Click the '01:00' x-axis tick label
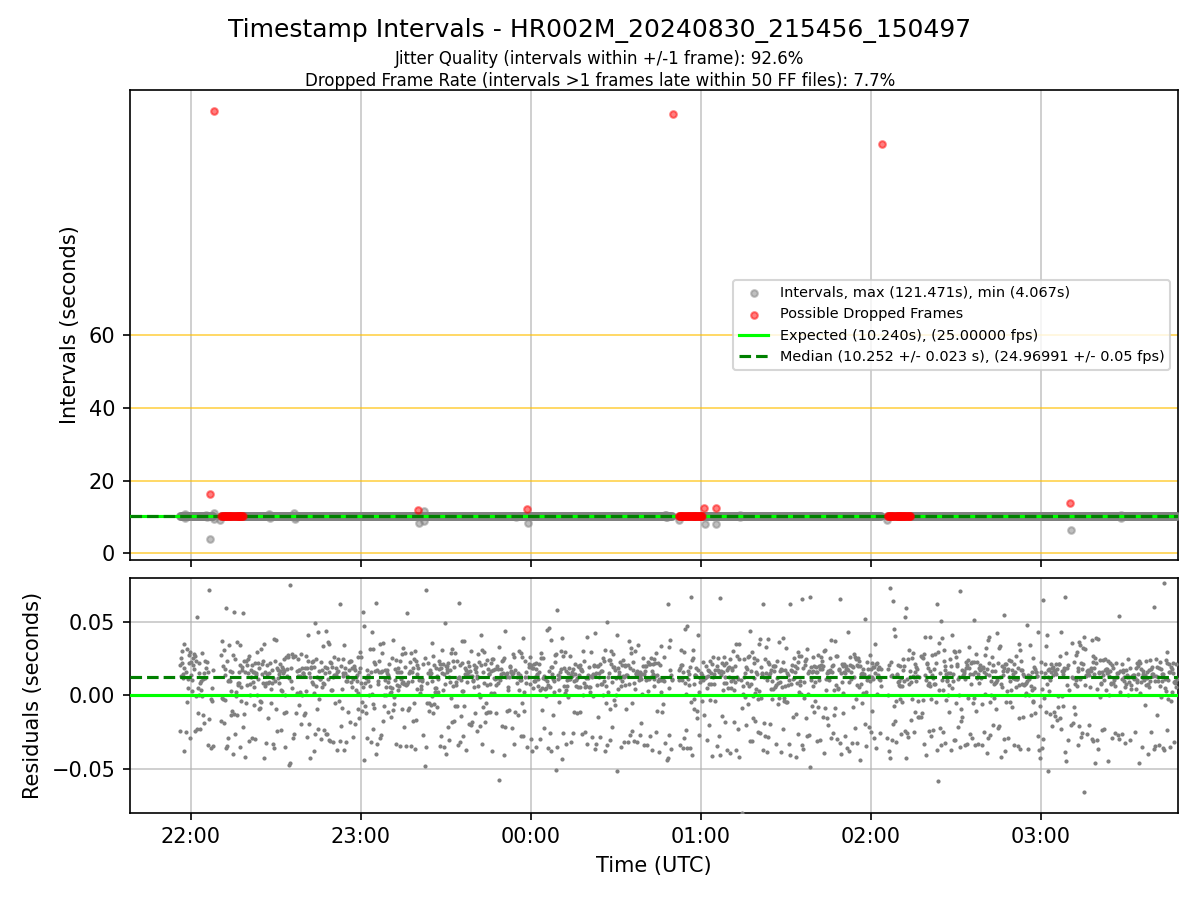This screenshot has width=1200, height=900. [701, 834]
